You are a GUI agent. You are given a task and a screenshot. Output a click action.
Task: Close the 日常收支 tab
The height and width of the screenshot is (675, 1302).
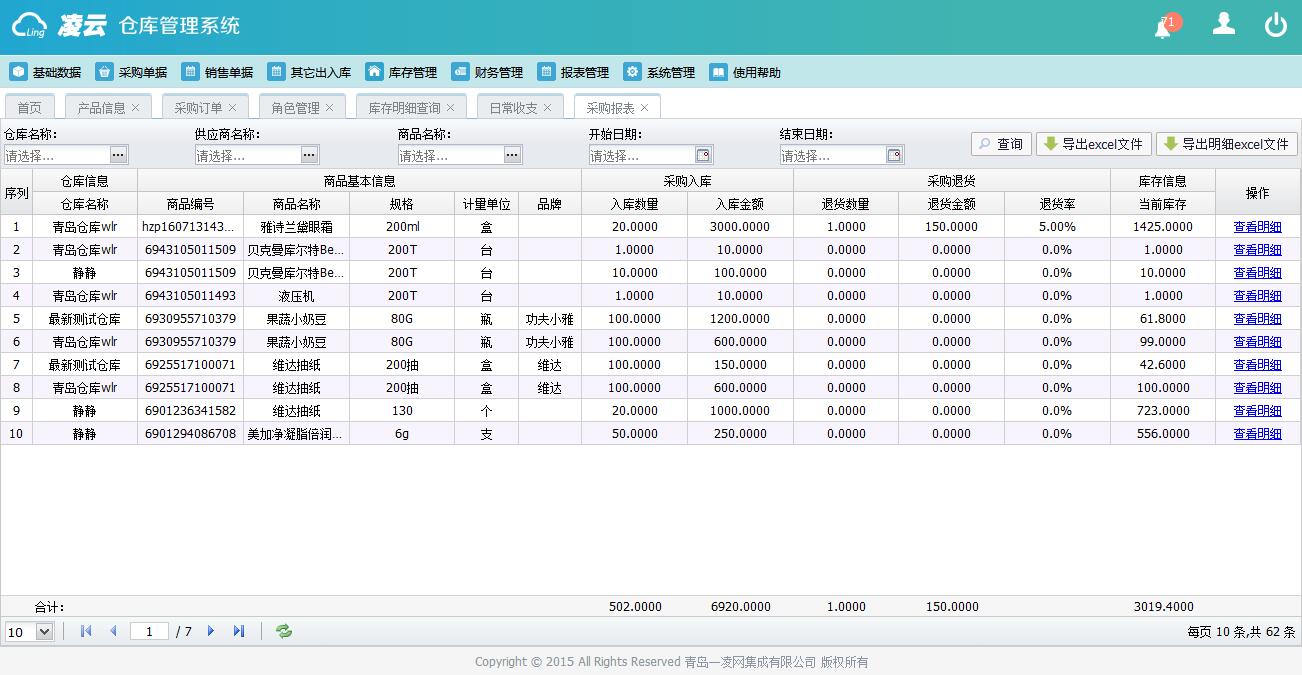point(547,108)
